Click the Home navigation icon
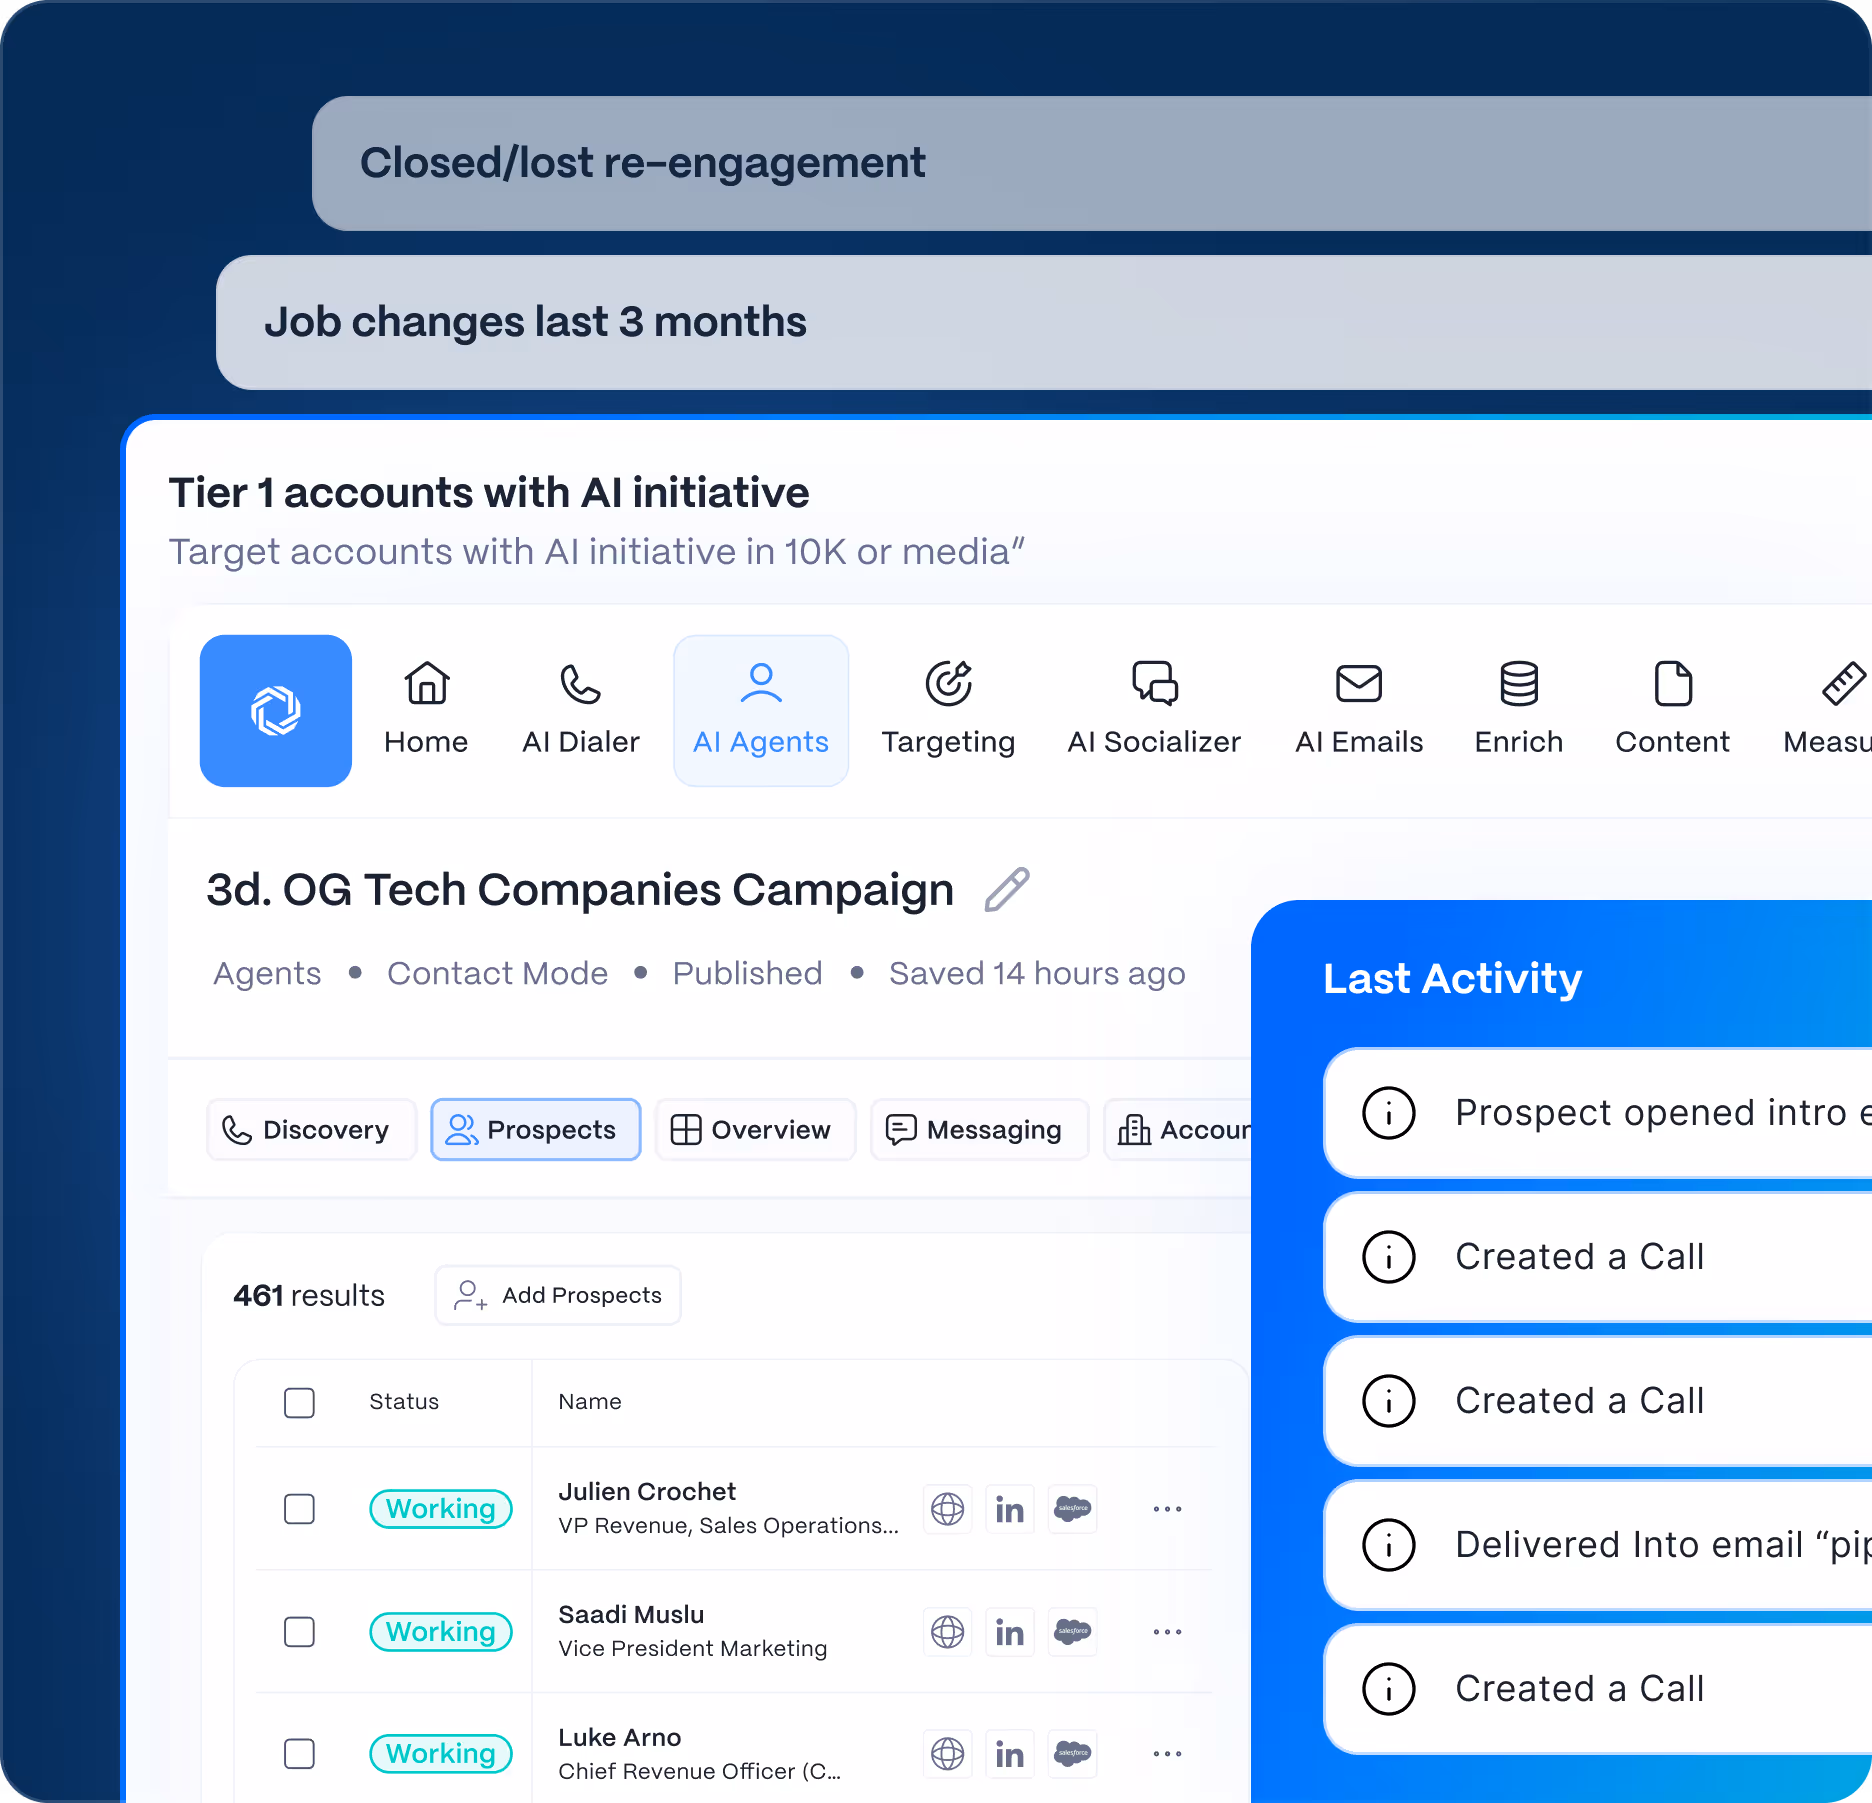Viewport: 1872px width, 1803px height. tap(425, 684)
